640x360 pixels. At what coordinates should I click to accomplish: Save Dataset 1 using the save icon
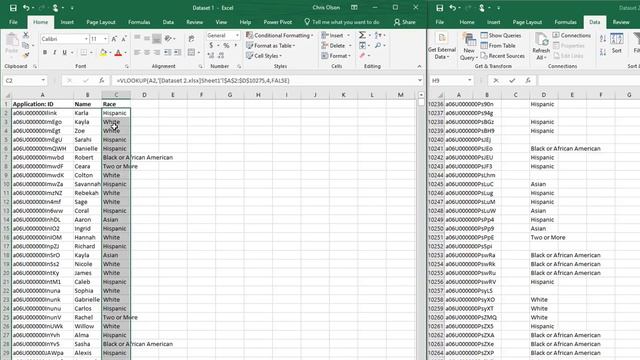click(x=13, y=8)
